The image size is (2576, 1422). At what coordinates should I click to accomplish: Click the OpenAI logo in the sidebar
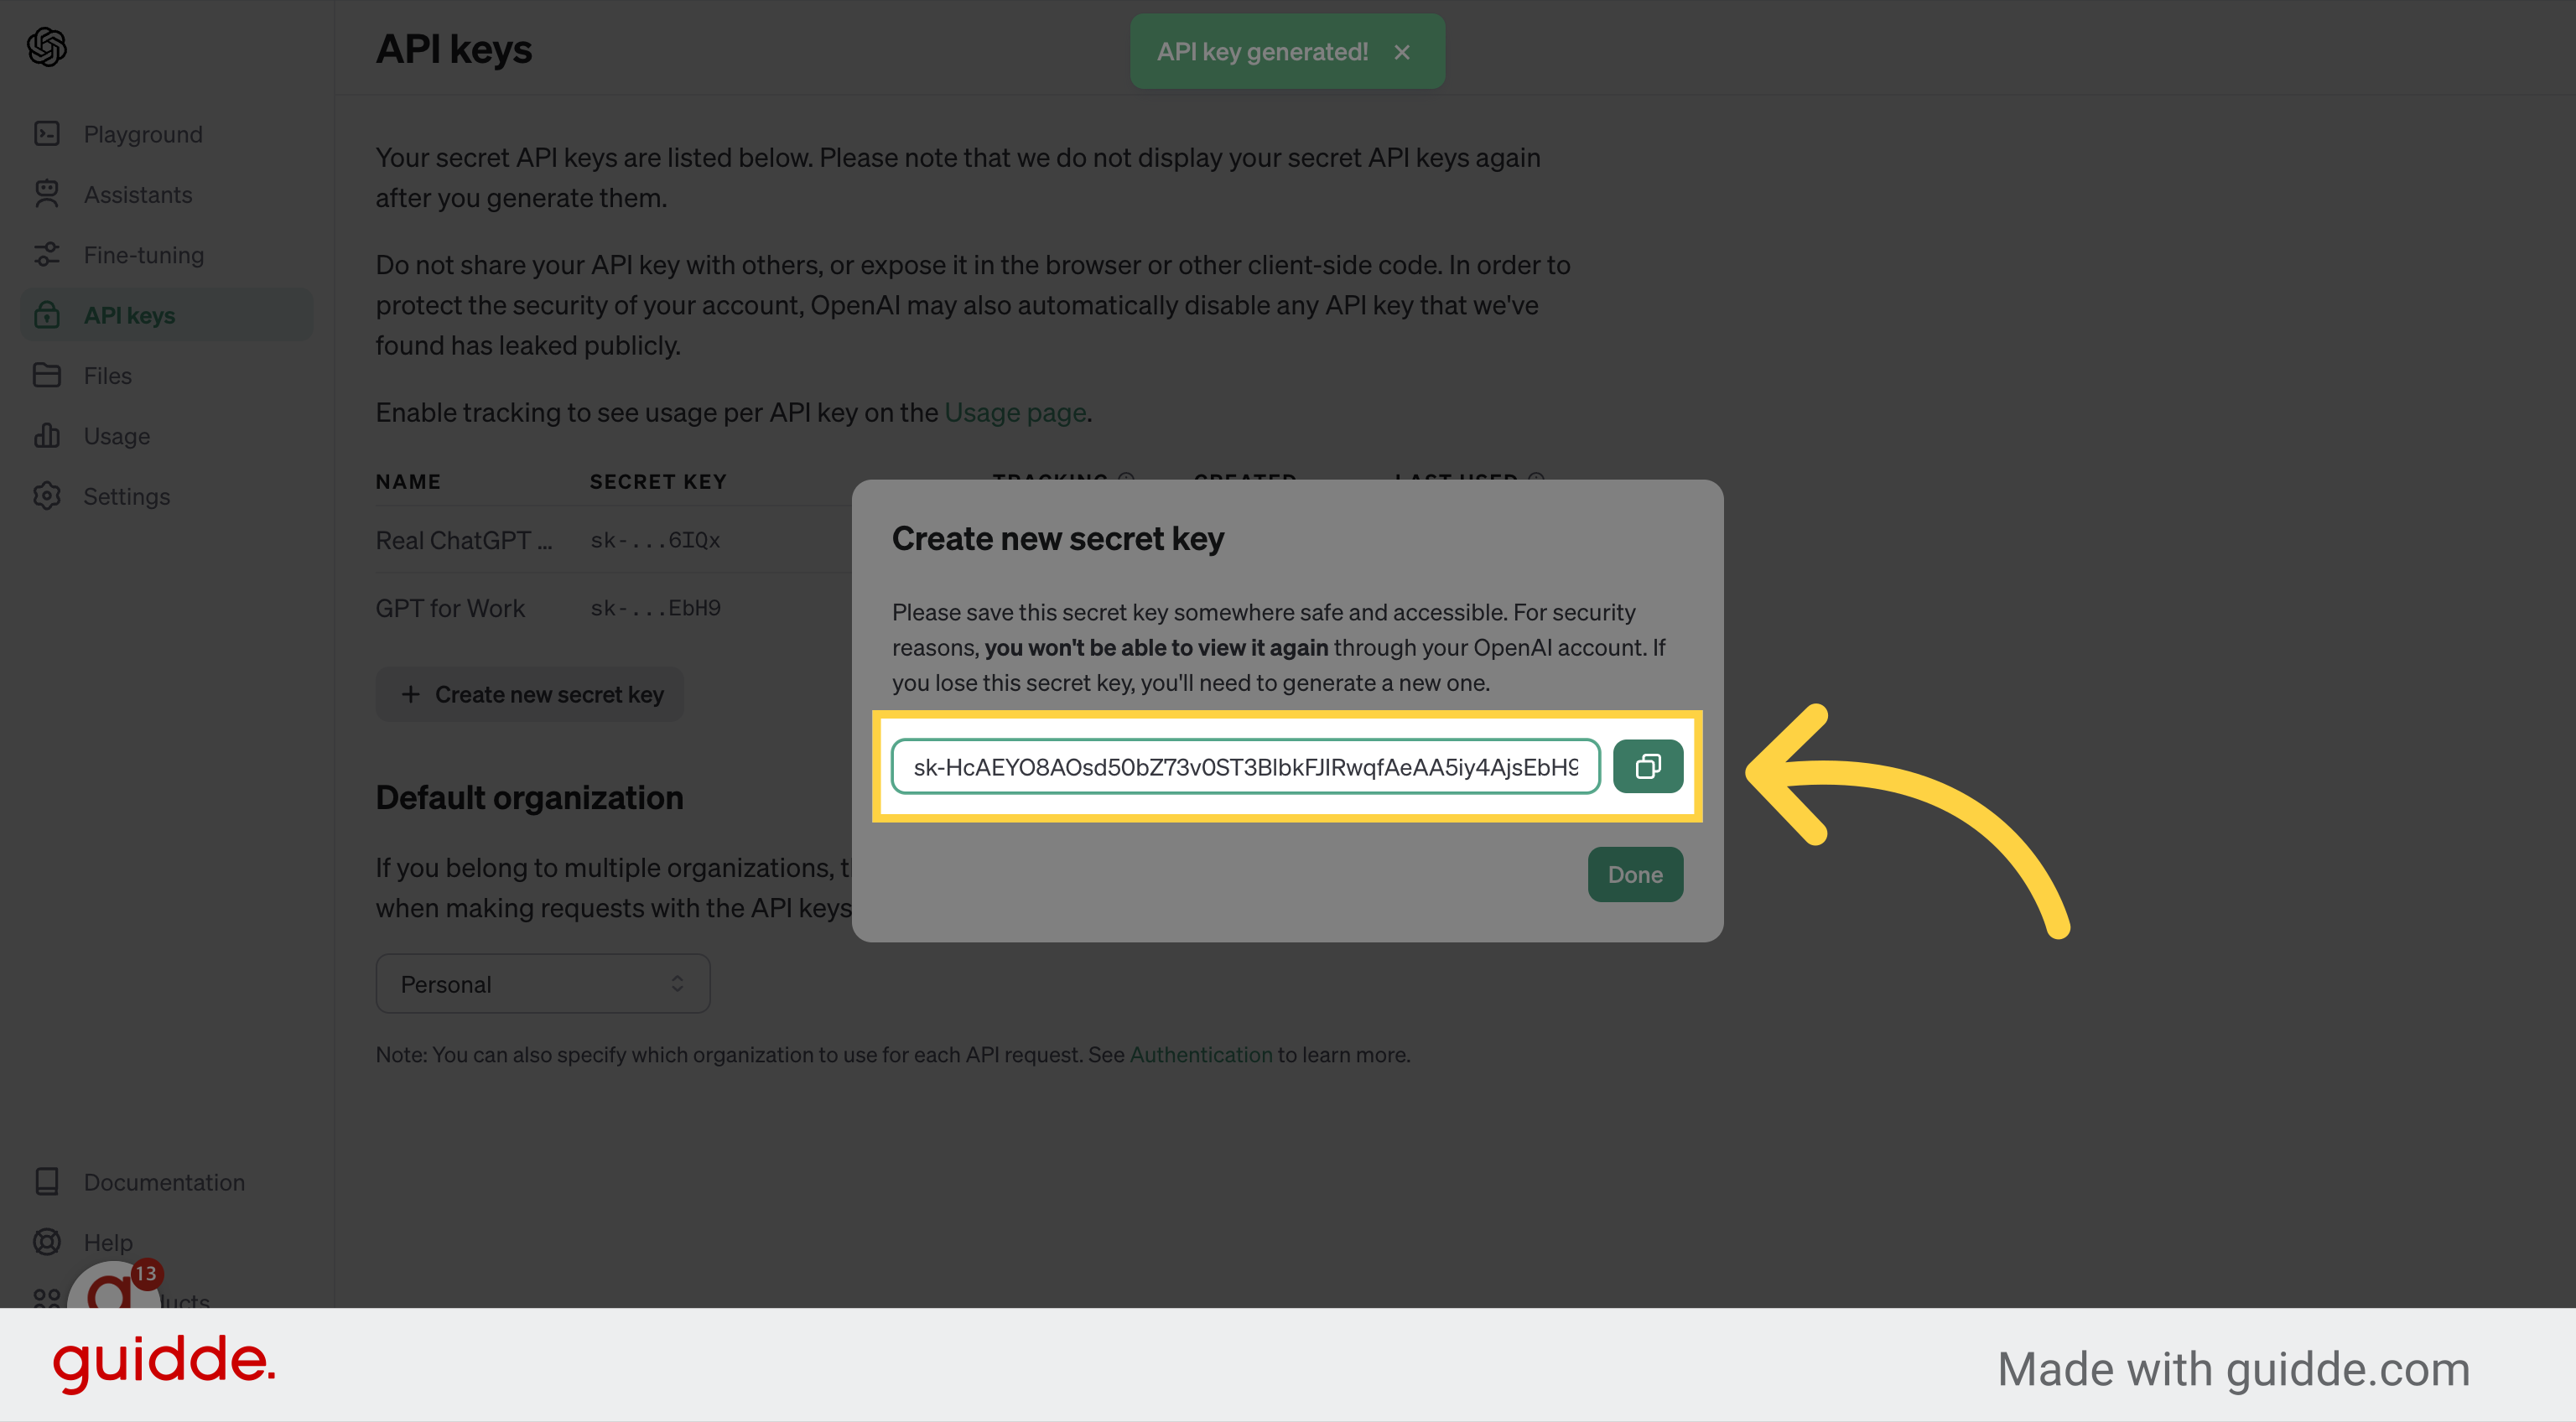click(47, 47)
